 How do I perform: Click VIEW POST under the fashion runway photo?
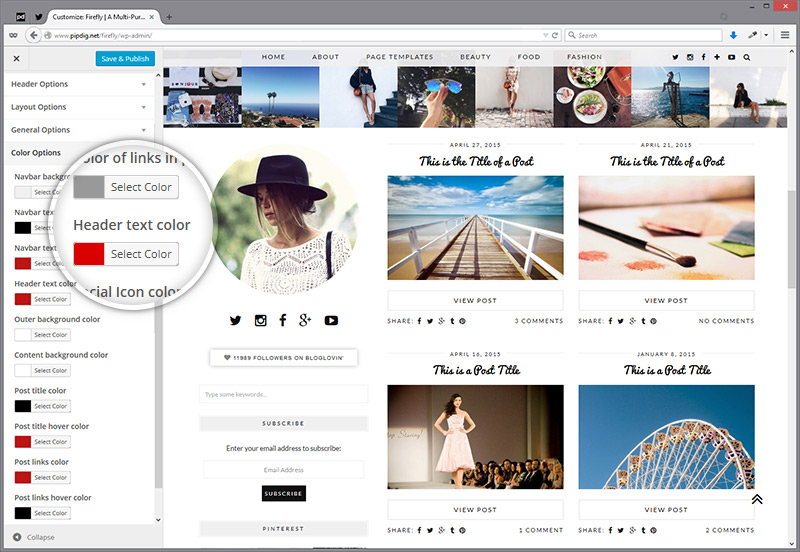(475, 510)
